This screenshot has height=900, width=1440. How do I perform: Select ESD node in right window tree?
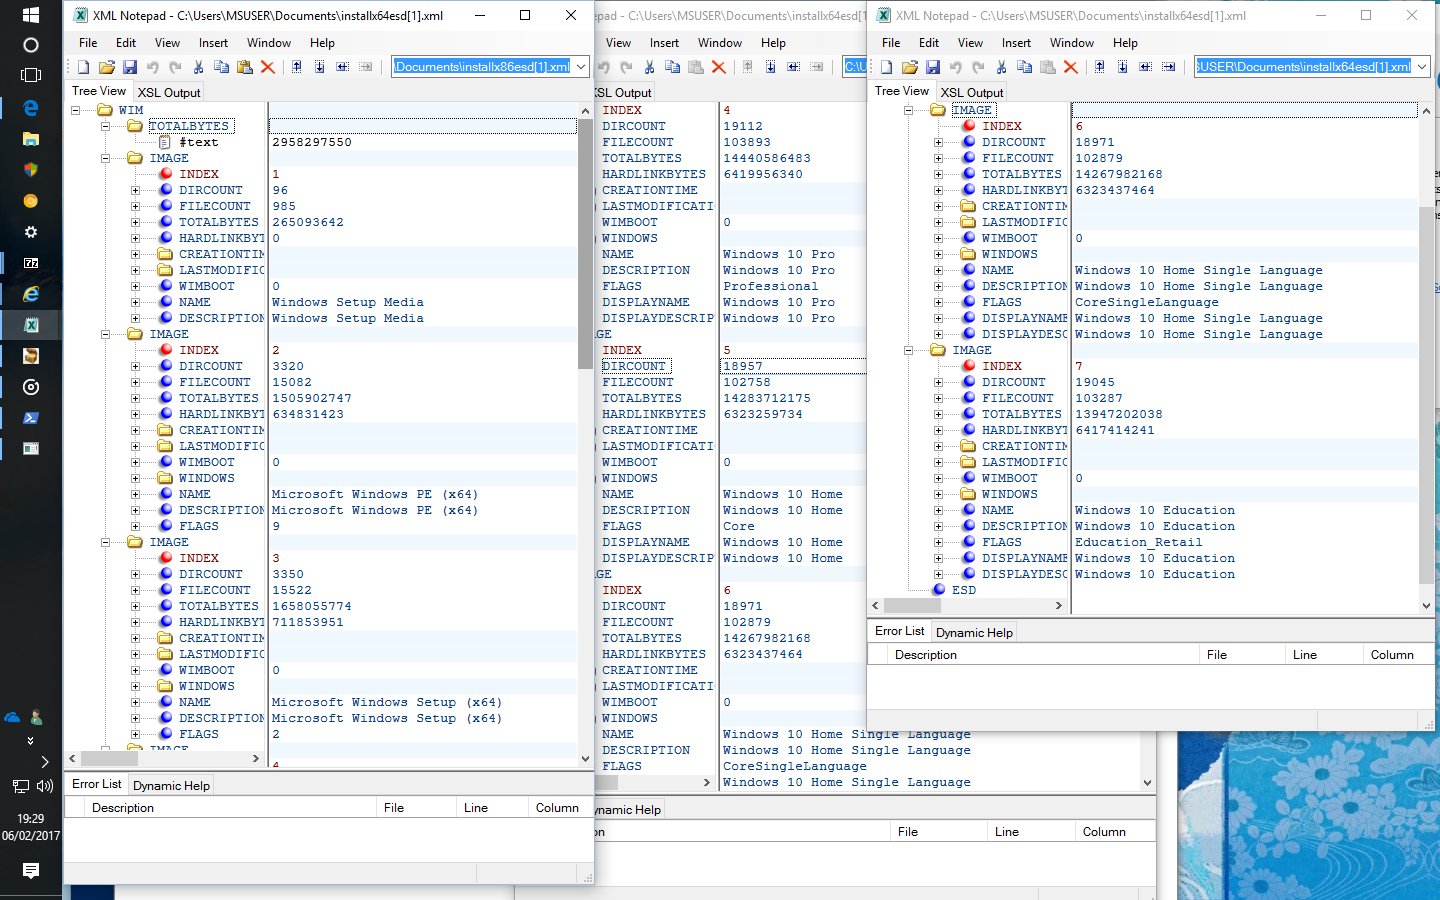tap(964, 590)
